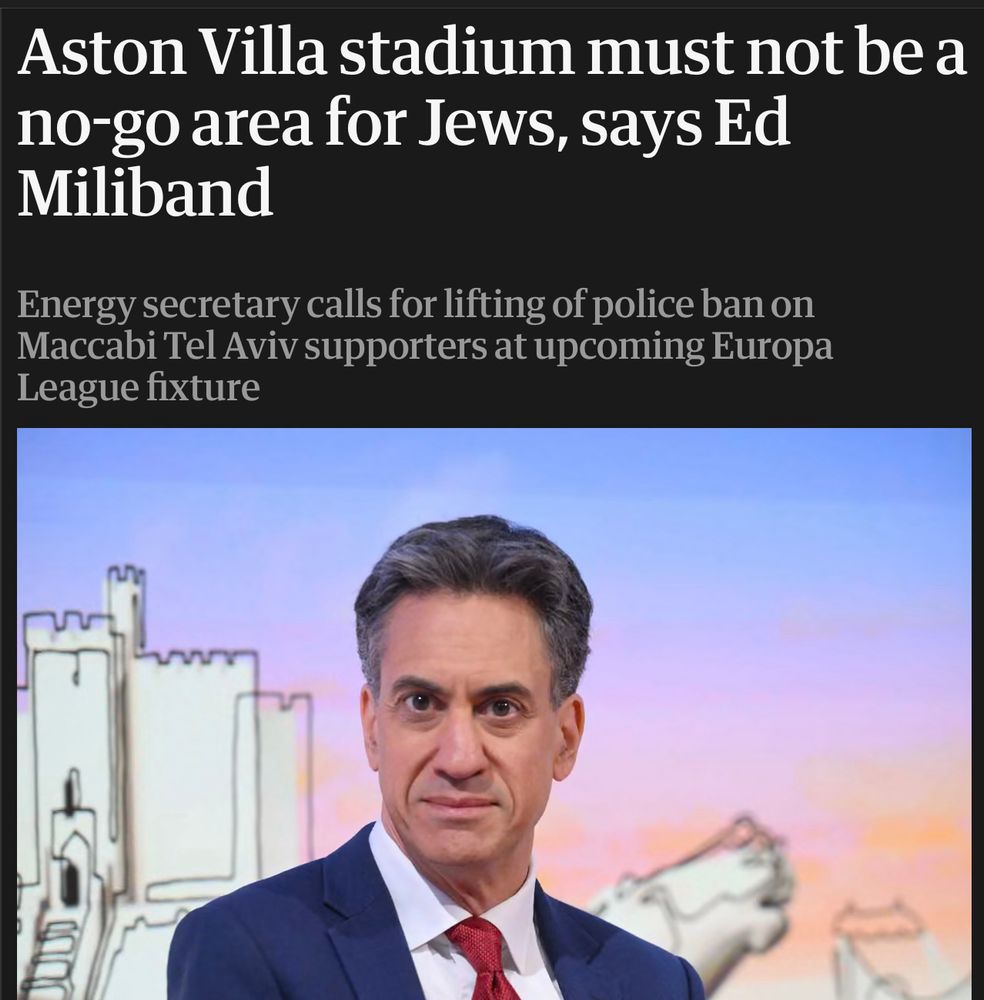
Task: Open the article's main photo
Action: tap(494, 714)
